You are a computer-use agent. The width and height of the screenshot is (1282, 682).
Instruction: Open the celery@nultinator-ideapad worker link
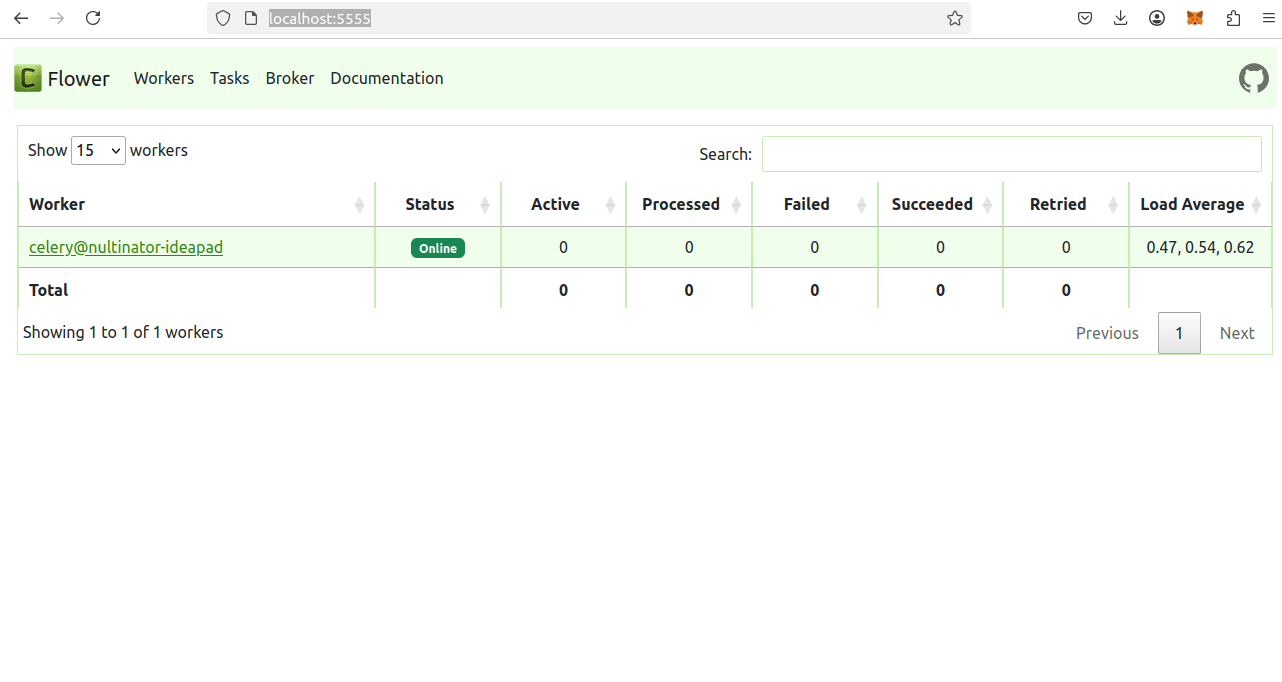coord(126,247)
